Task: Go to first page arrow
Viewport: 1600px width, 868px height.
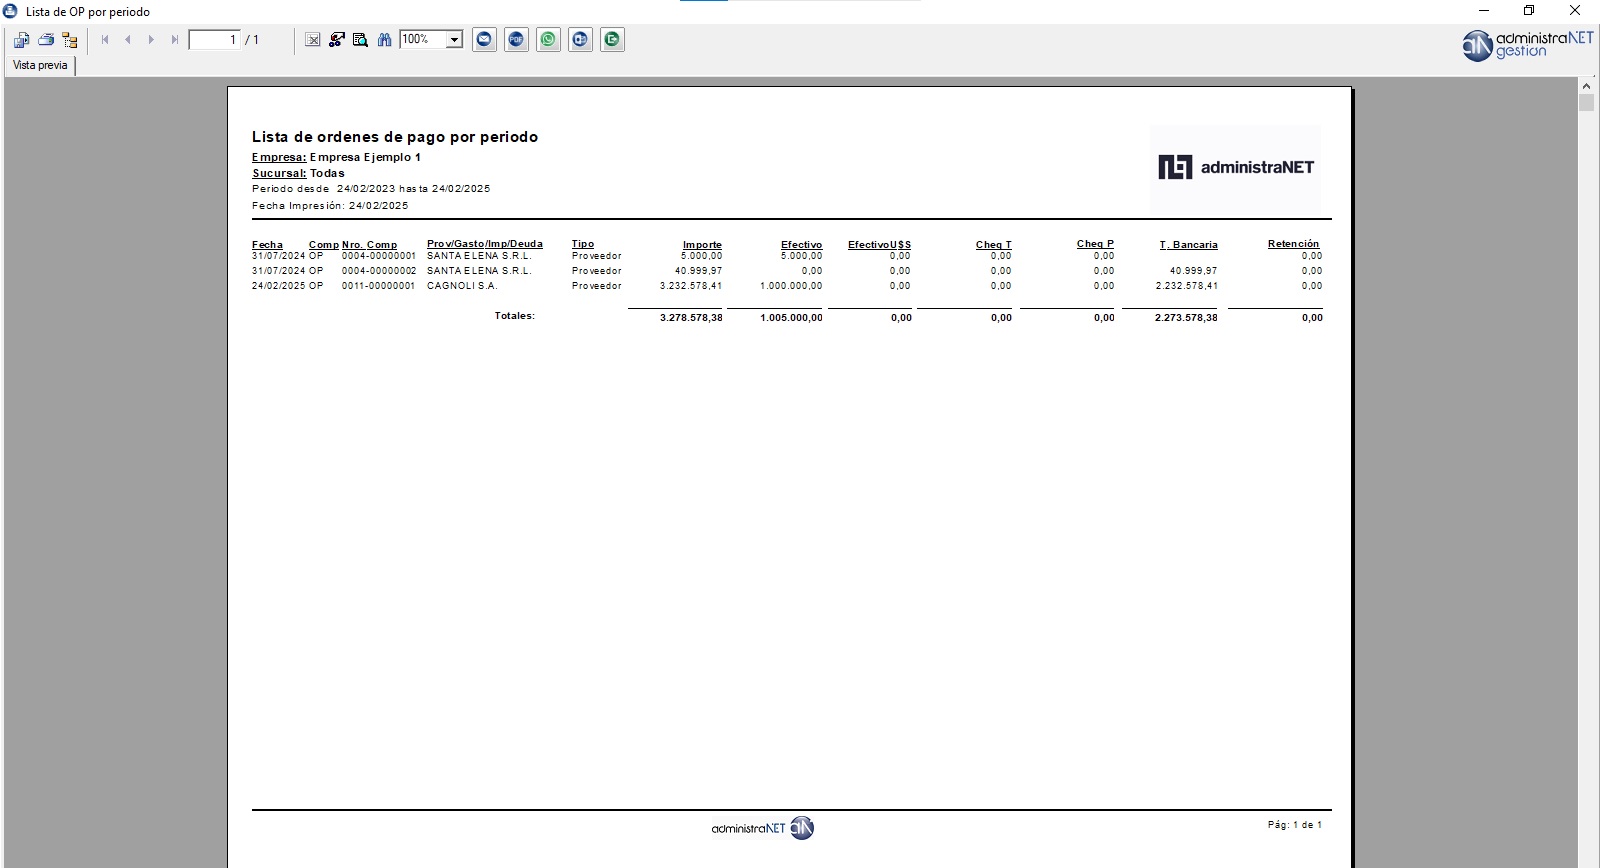Action: pyautogui.click(x=105, y=40)
